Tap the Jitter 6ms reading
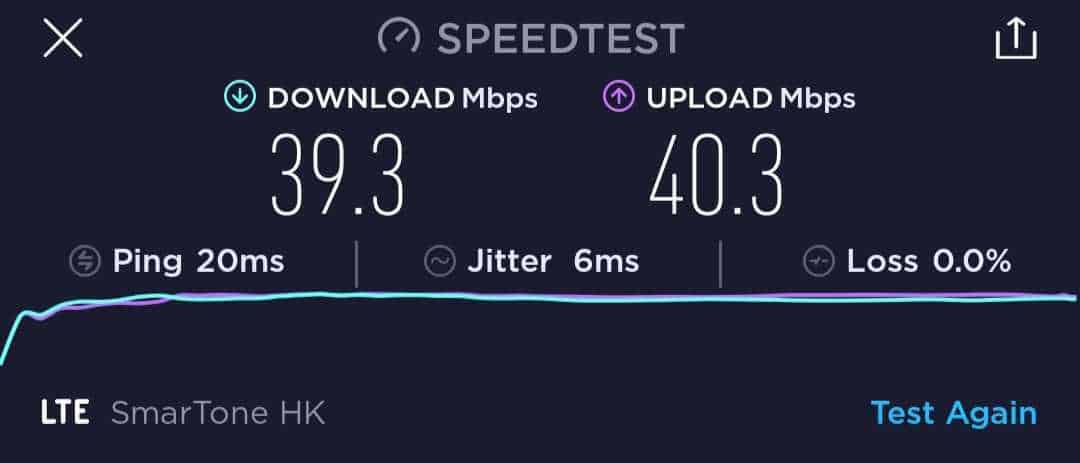 [x=553, y=262]
